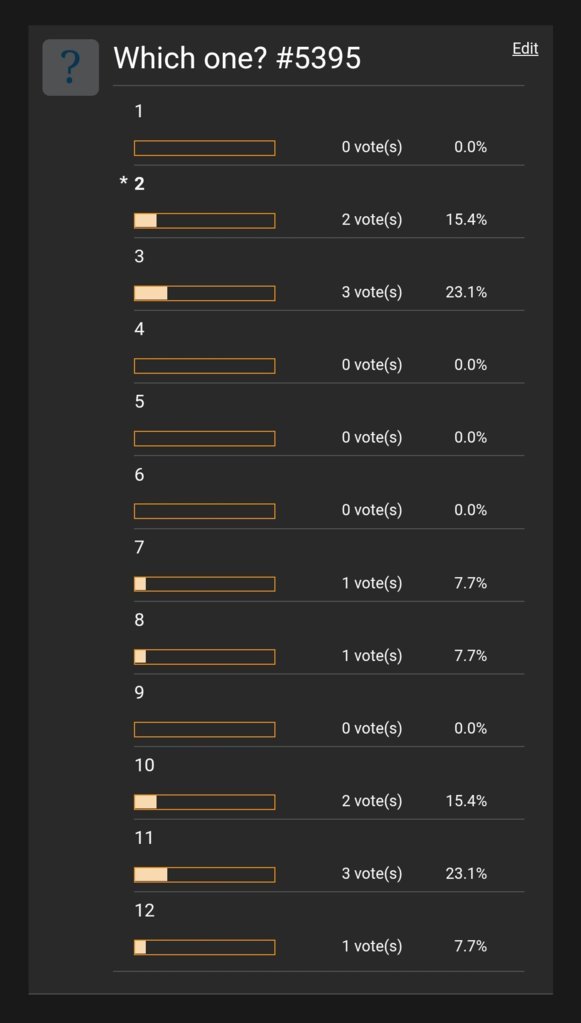The image size is (581, 1023).
Task: Click the option 3 result bar
Action: (x=205, y=294)
